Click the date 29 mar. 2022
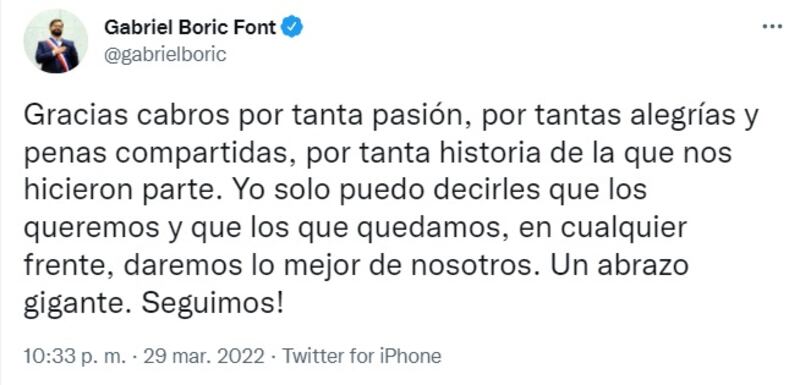The width and height of the screenshot is (800, 385). coord(204,356)
